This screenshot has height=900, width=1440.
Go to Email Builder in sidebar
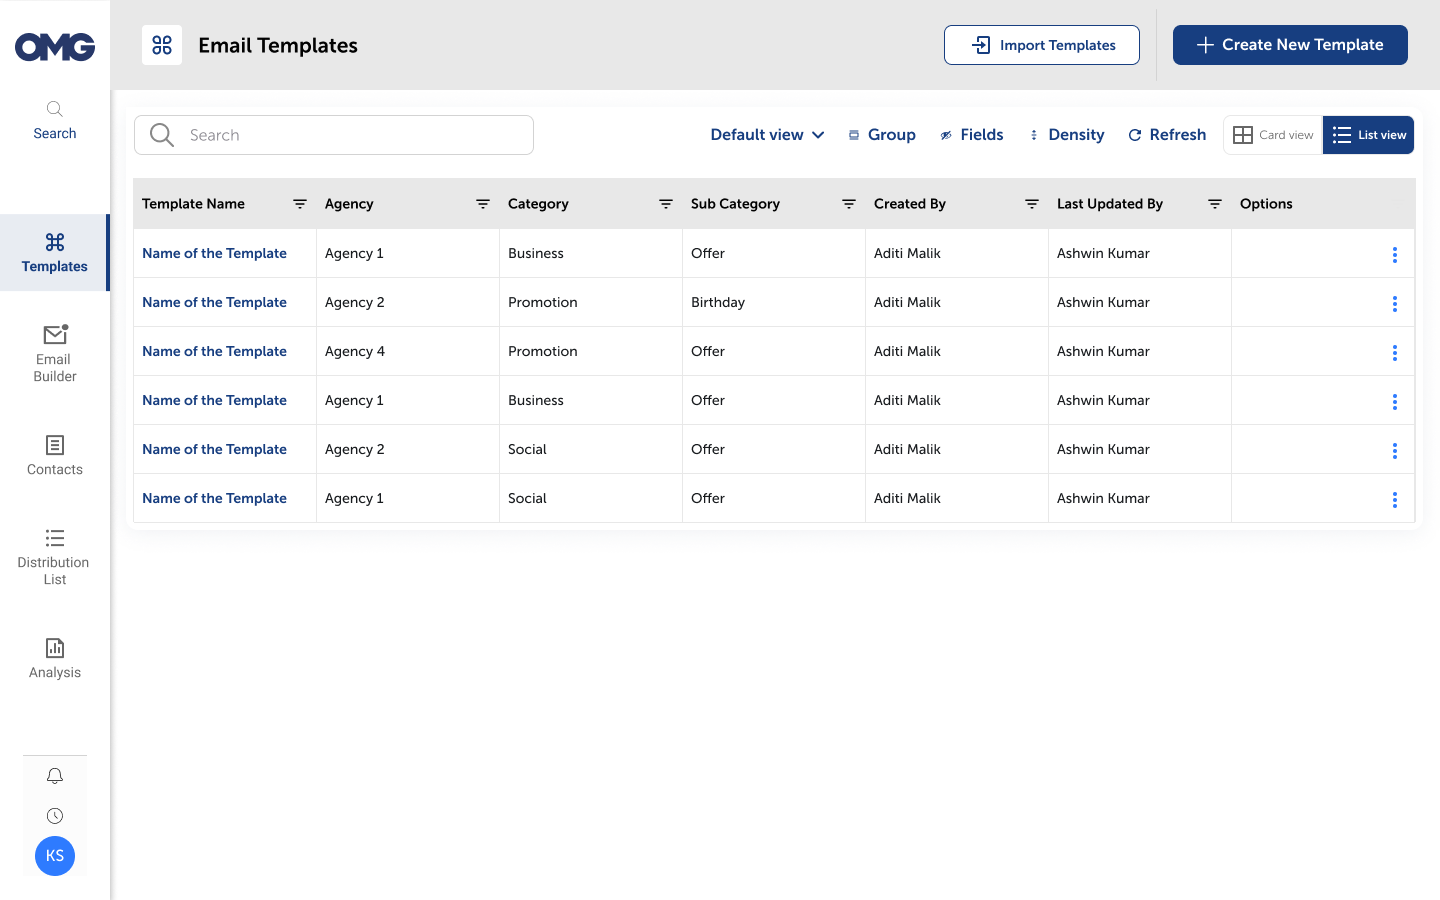point(55,354)
